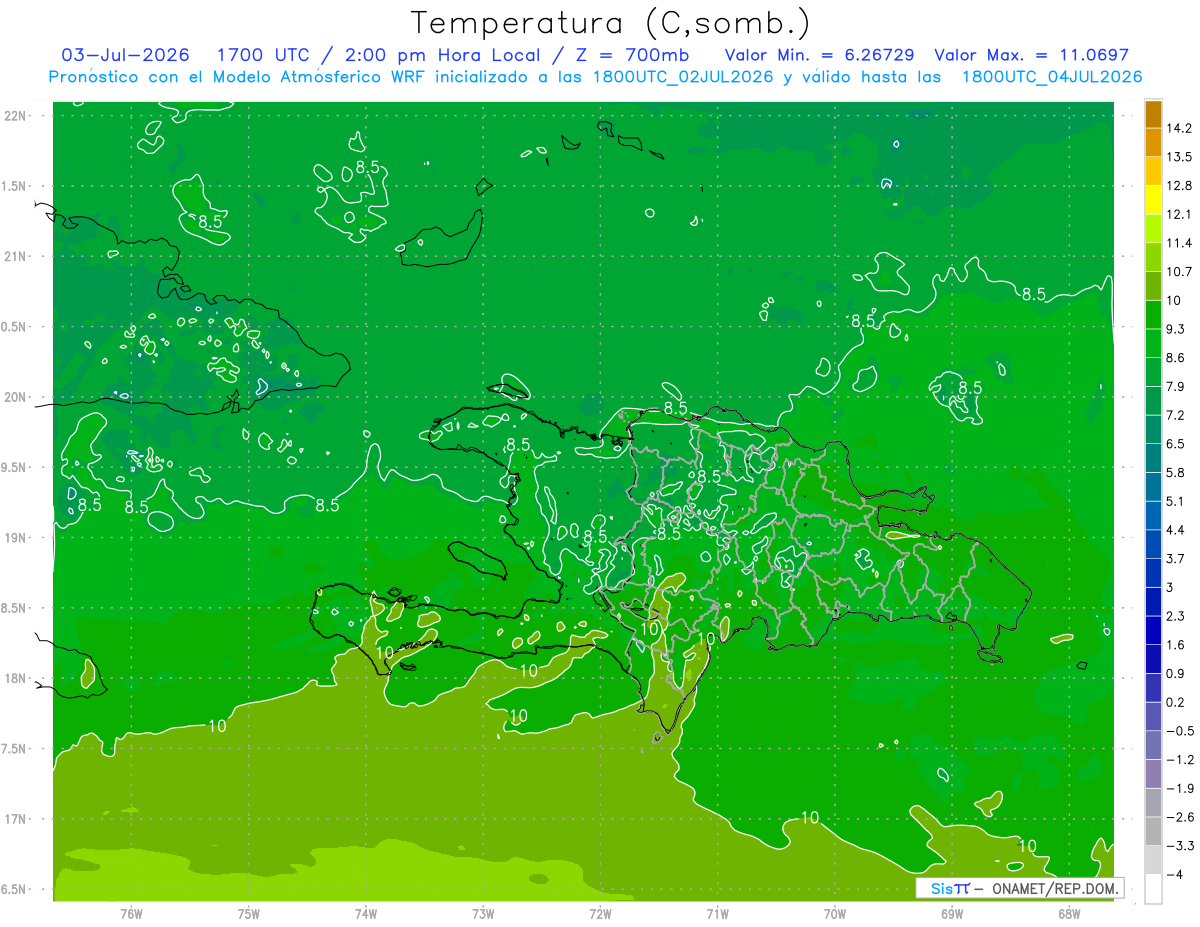Click the 75W longitude axis label
The width and height of the screenshot is (1200, 927).
point(249,914)
